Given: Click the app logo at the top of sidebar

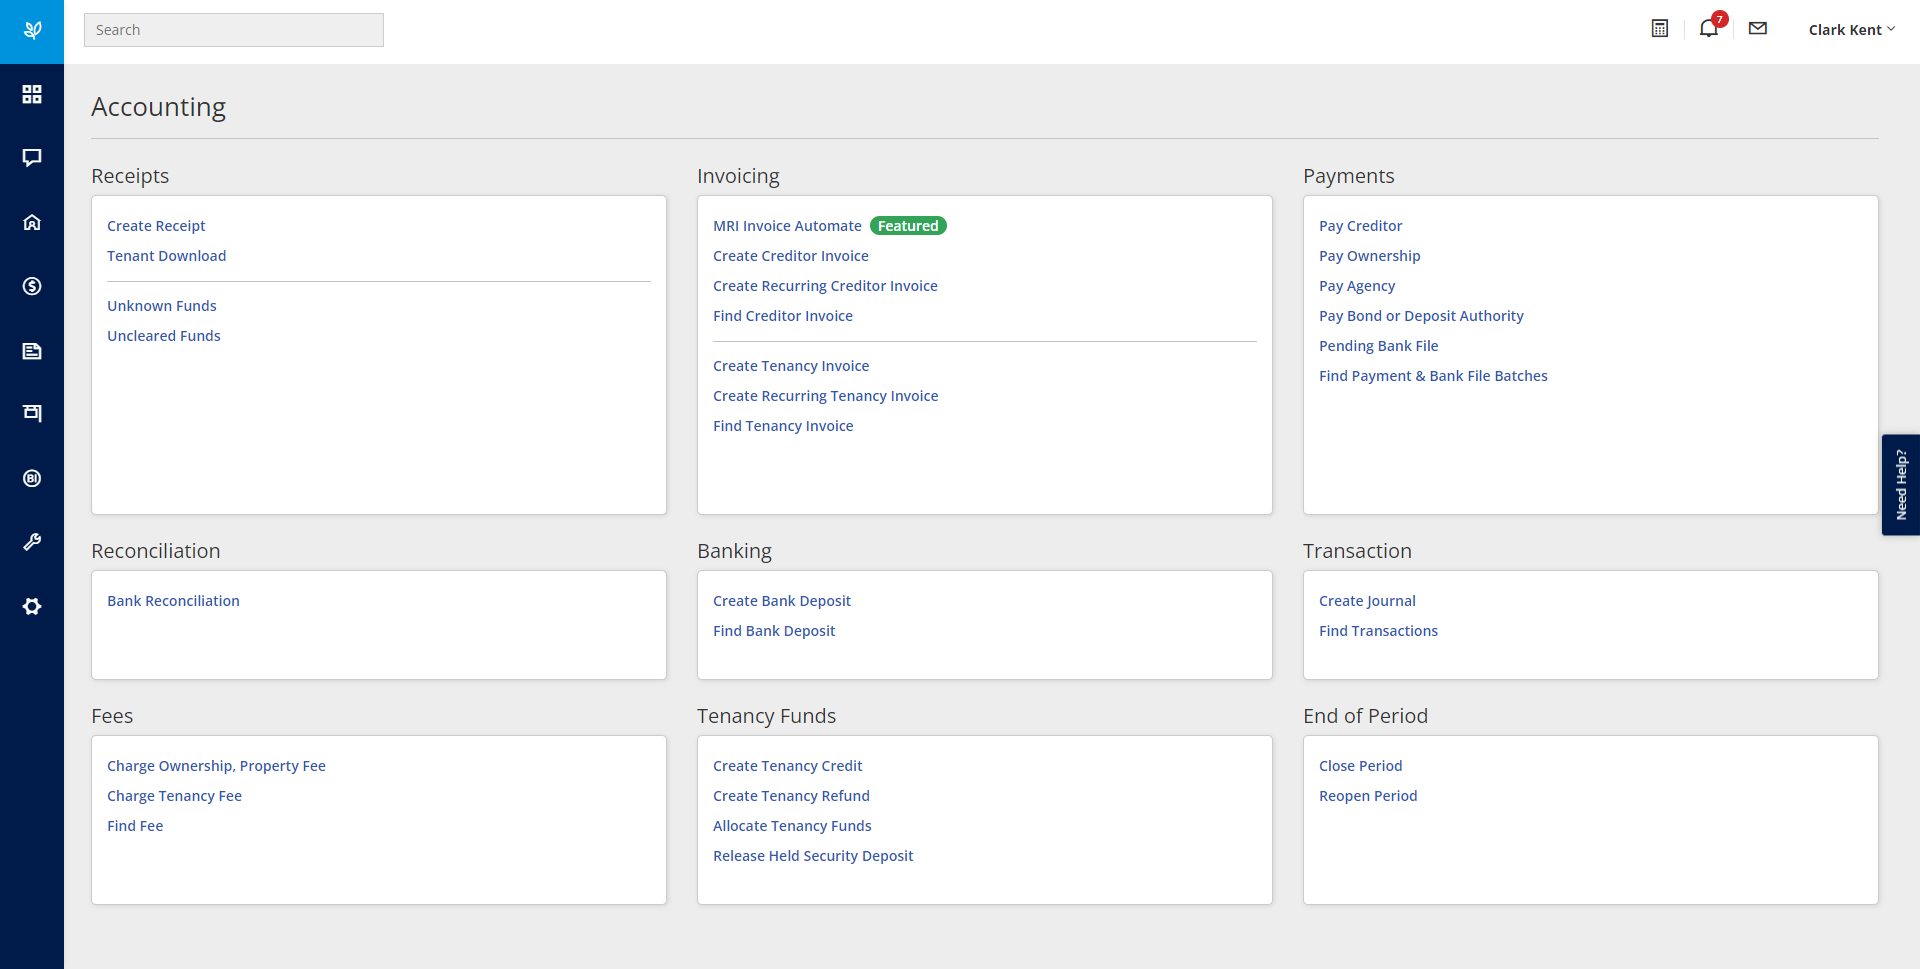Looking at the screenshot, I should pos(32,30).
